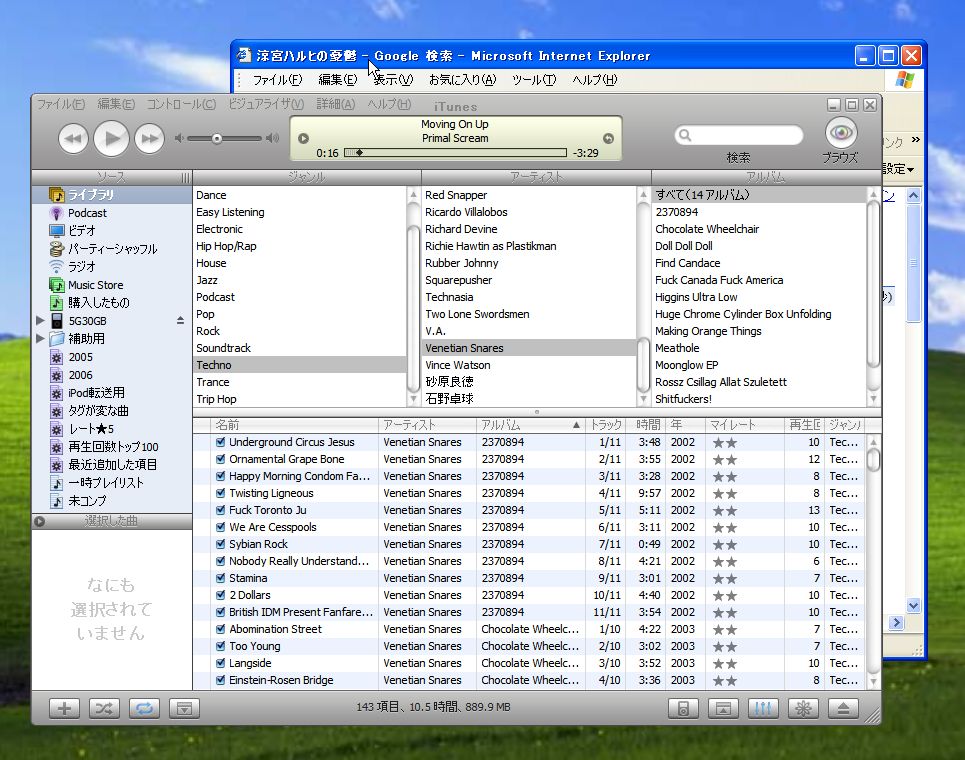Open the 2006 smart playlist
965x760 pixels.
pyautogui.click(x=112, y=375)
